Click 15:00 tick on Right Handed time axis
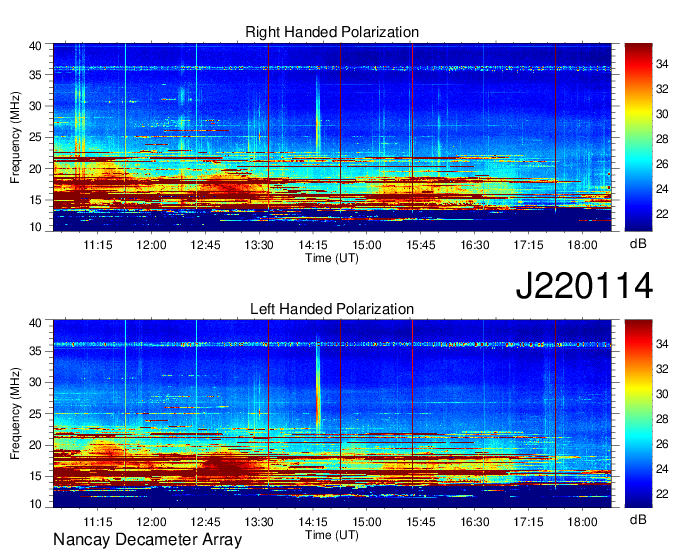 [366, 245]
